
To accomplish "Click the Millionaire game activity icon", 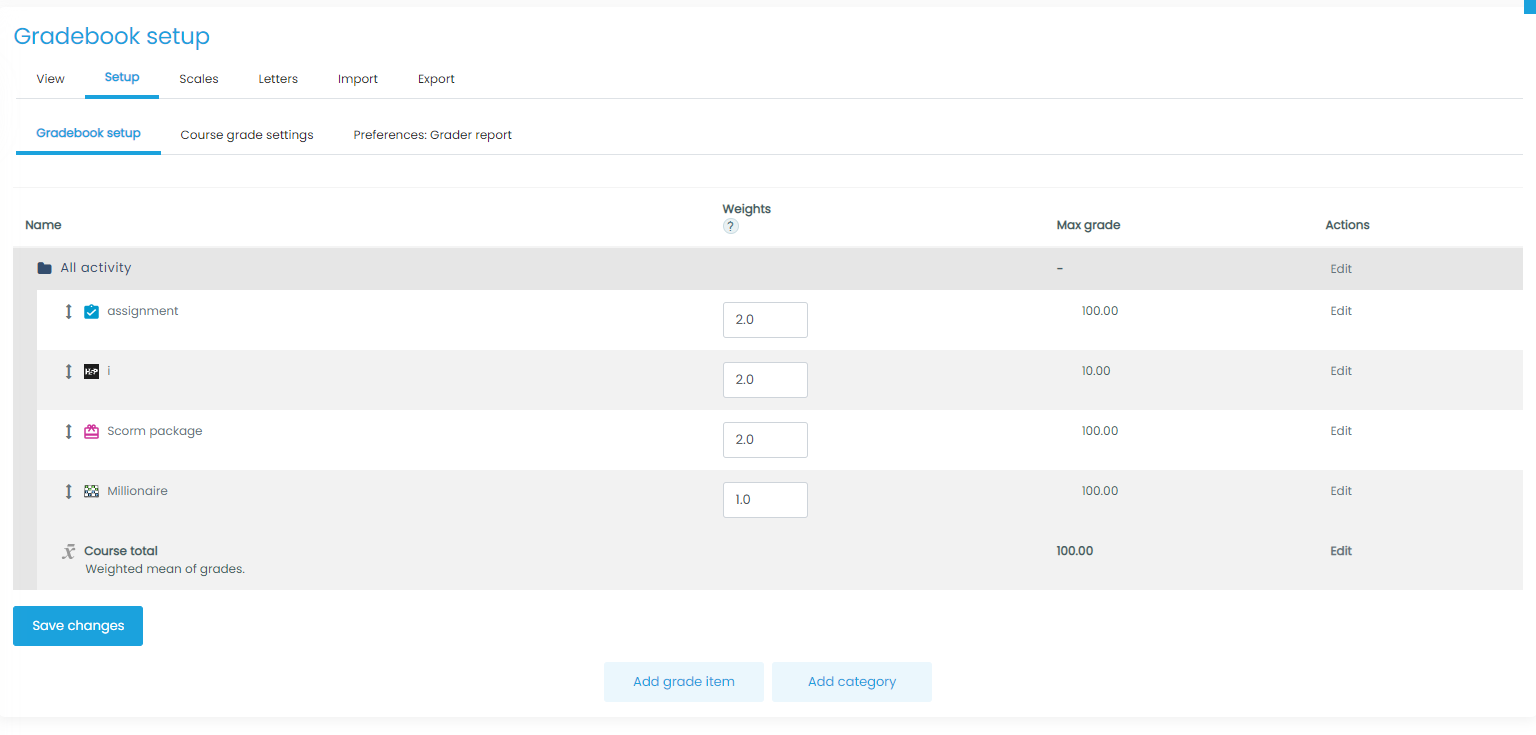I will point(92,492).
